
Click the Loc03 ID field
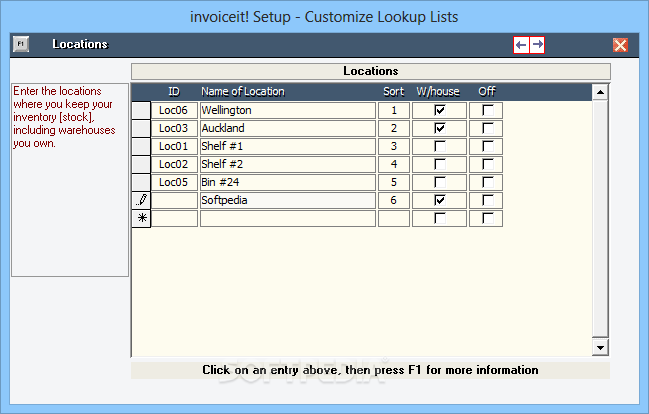coord(174,128)
